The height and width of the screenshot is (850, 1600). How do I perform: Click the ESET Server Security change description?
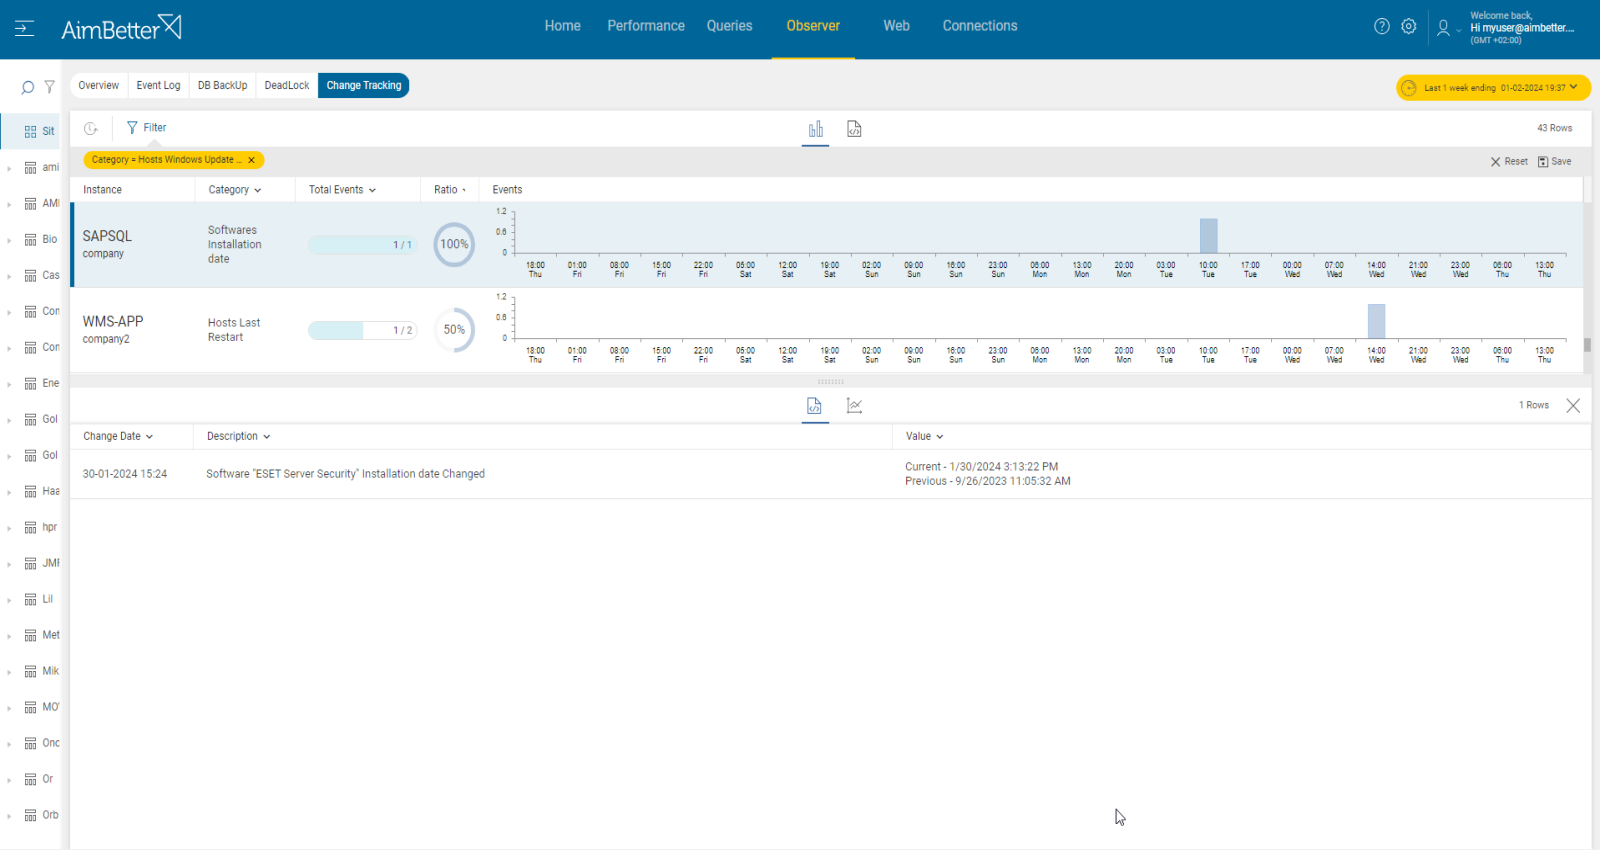(345, 475)
